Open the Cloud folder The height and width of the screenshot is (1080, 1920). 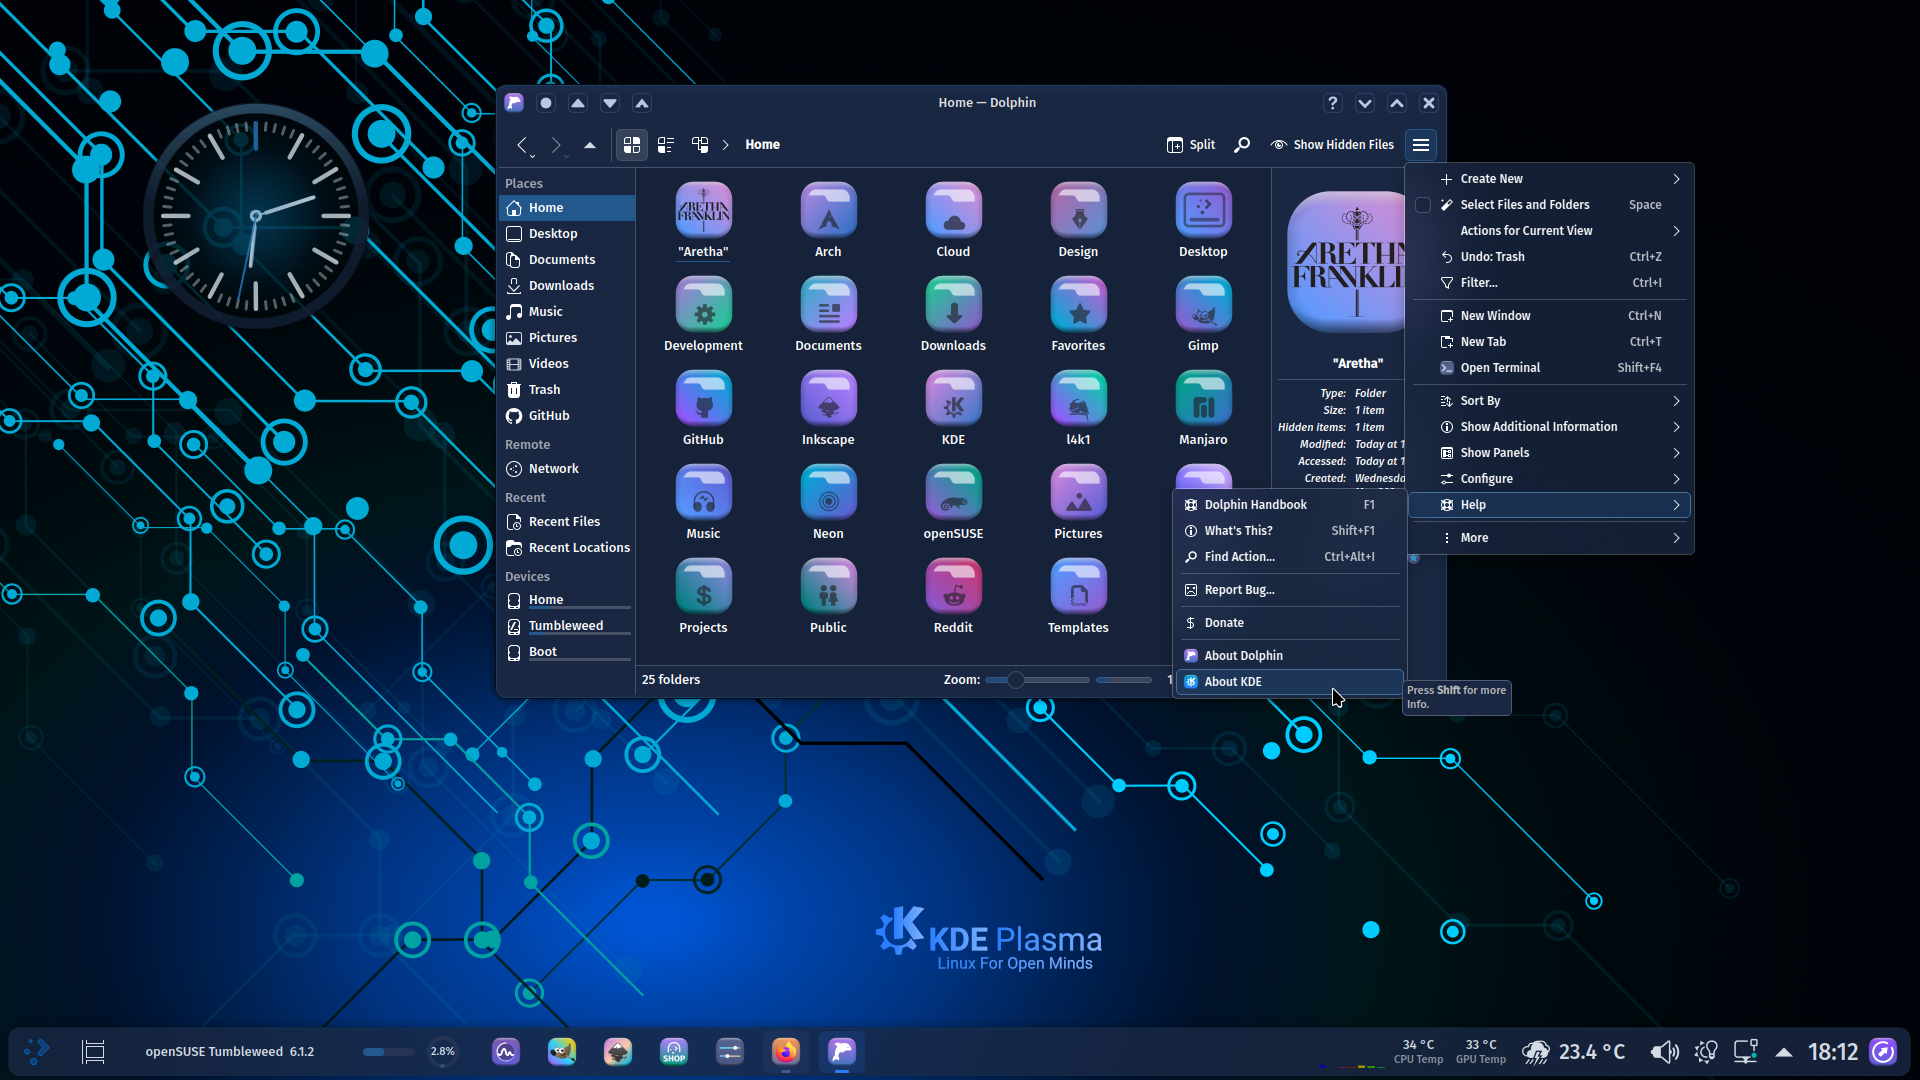click(x=953, y=220)
